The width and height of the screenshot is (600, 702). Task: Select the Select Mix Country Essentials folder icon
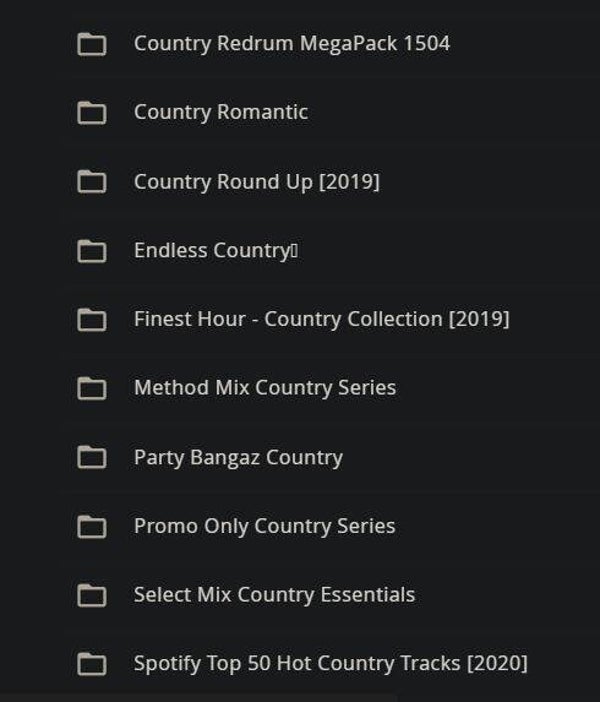tap(92, 595)
